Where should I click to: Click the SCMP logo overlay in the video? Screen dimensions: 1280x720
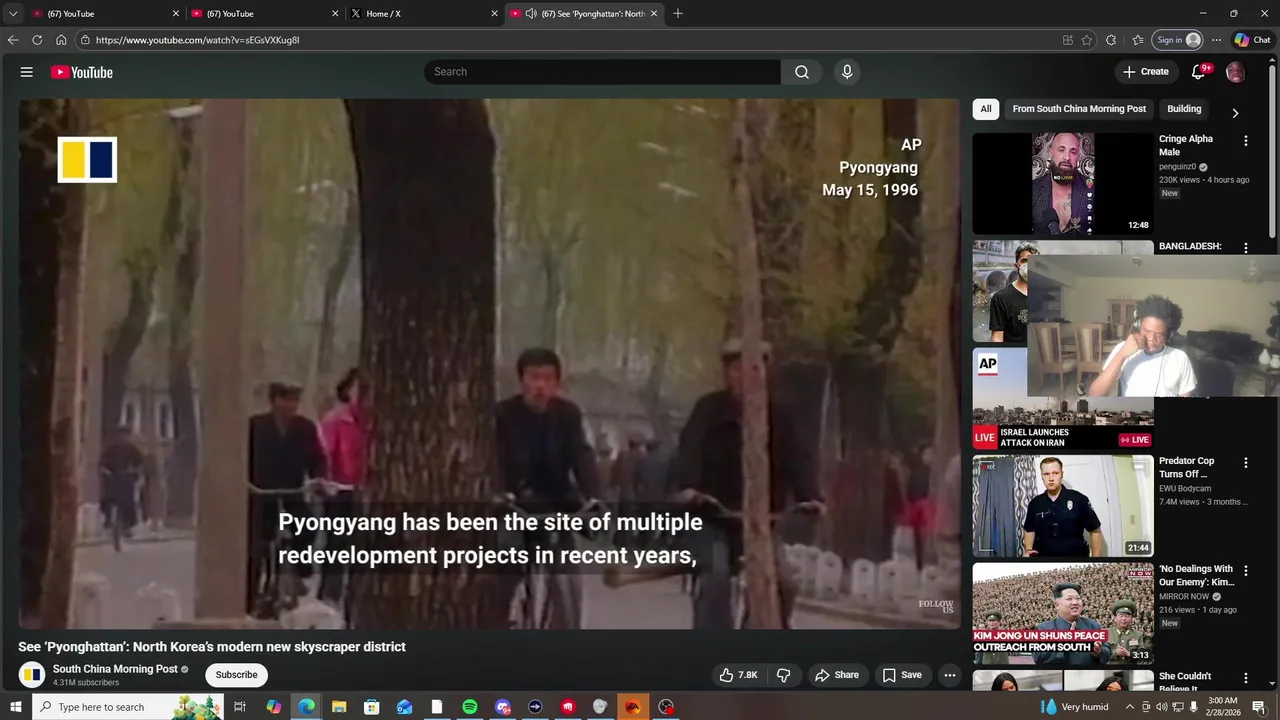coord(87,160)
